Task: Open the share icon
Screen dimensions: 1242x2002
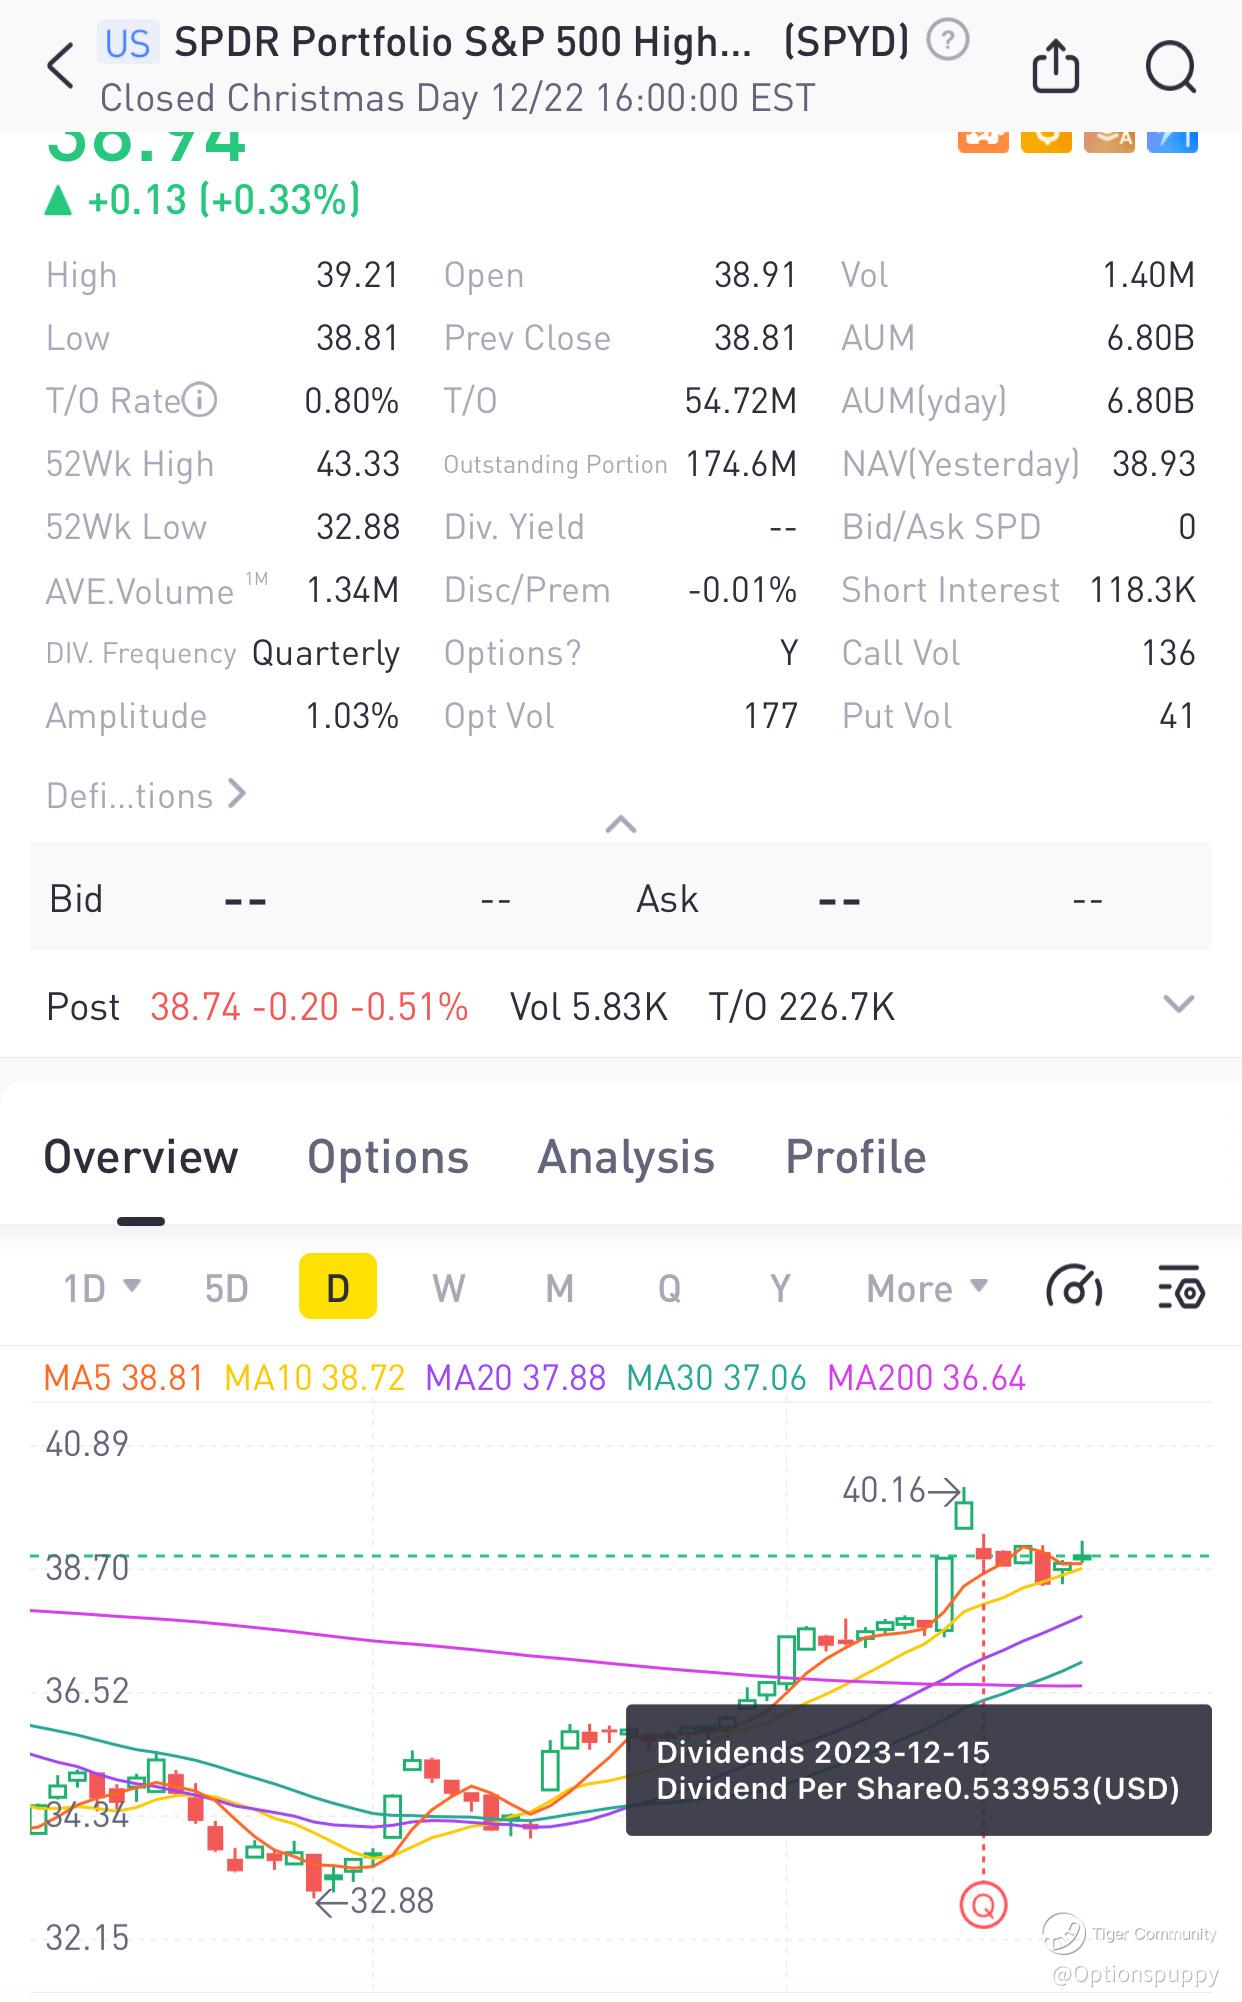Action: pos(1055,66)
